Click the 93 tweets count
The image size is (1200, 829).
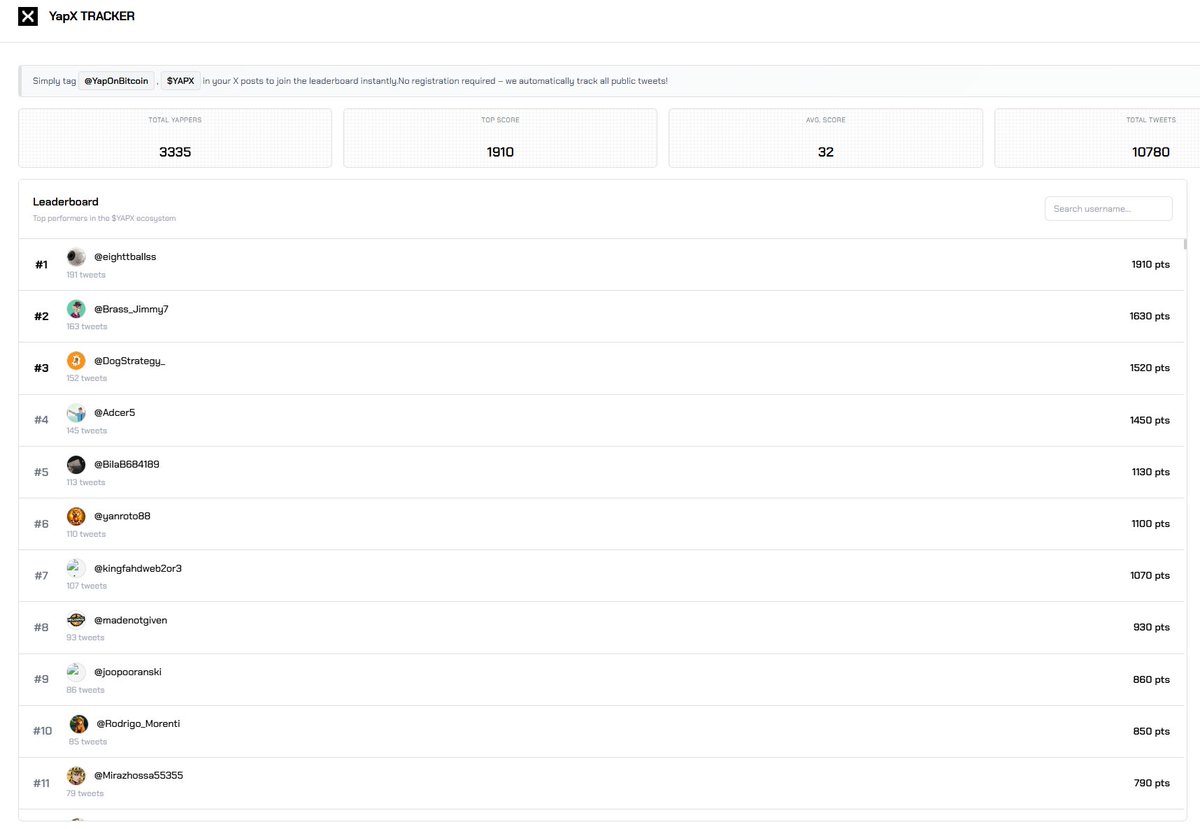point(85,638)
